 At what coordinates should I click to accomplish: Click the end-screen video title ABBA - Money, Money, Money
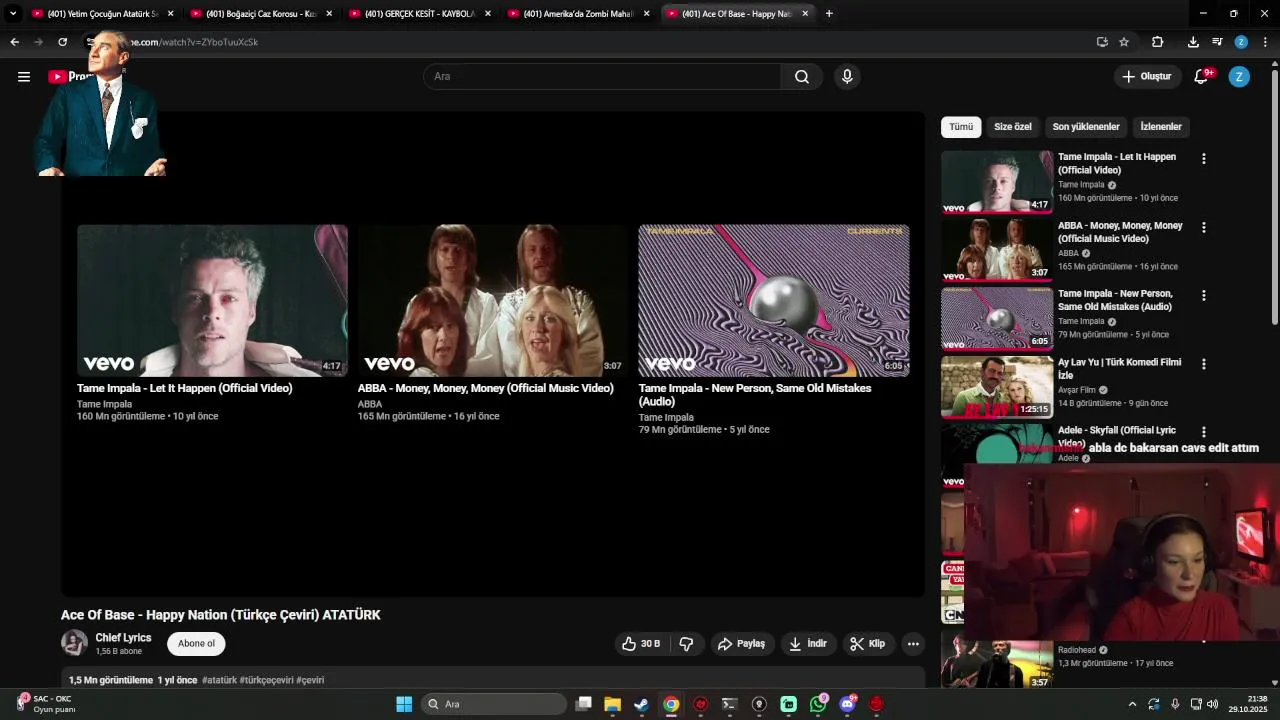(x=485, y=388)
